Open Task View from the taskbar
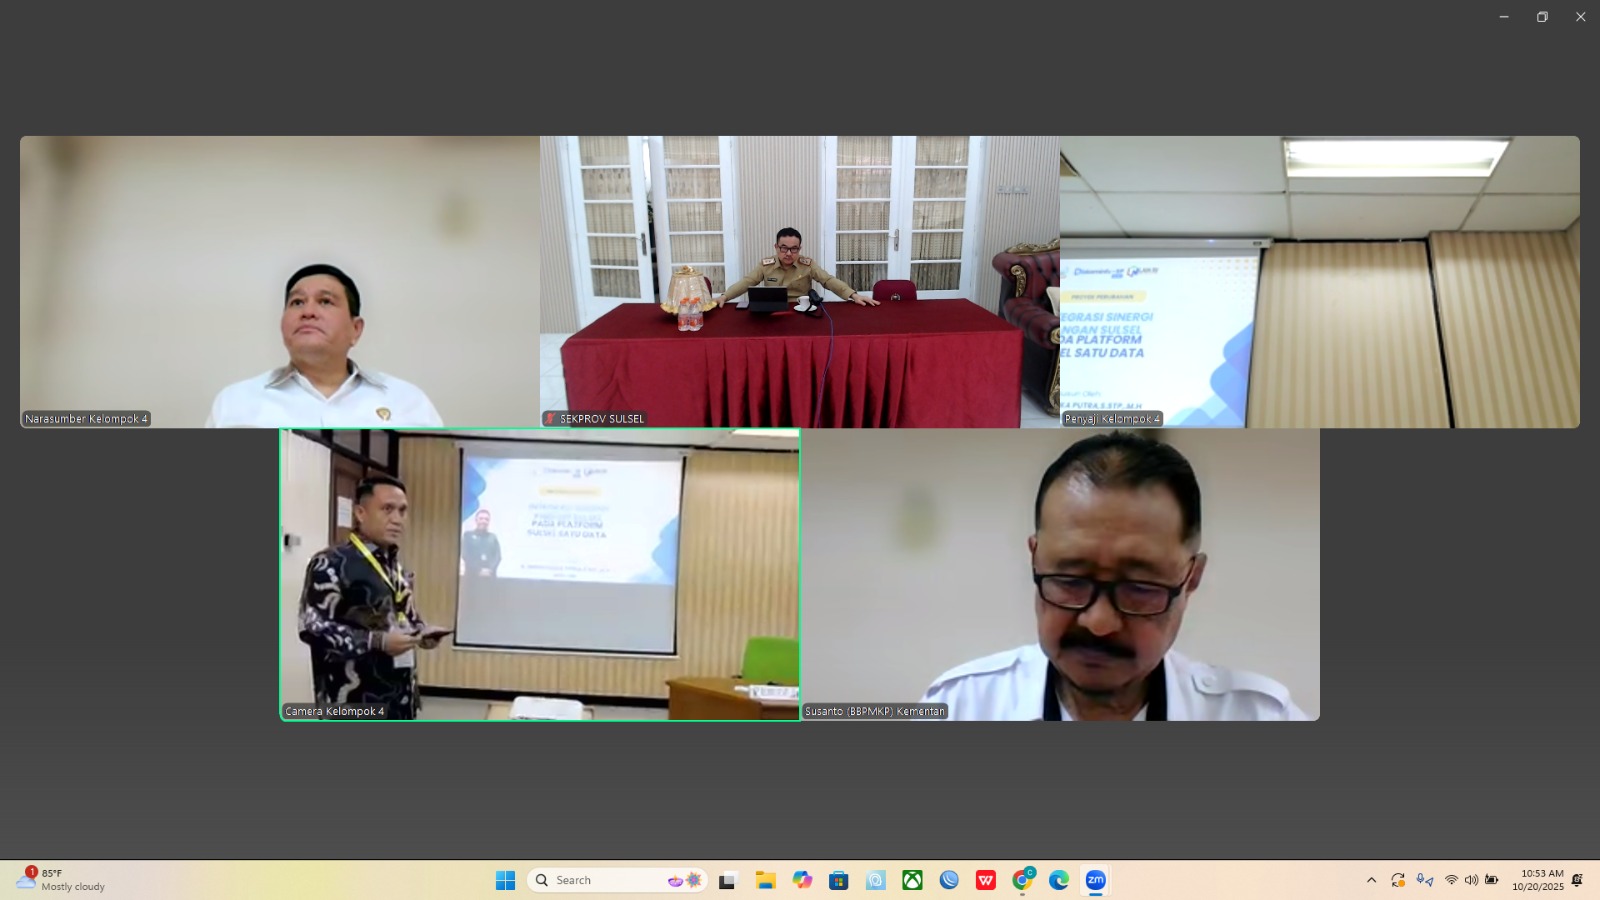 click(x=728, y=880)
